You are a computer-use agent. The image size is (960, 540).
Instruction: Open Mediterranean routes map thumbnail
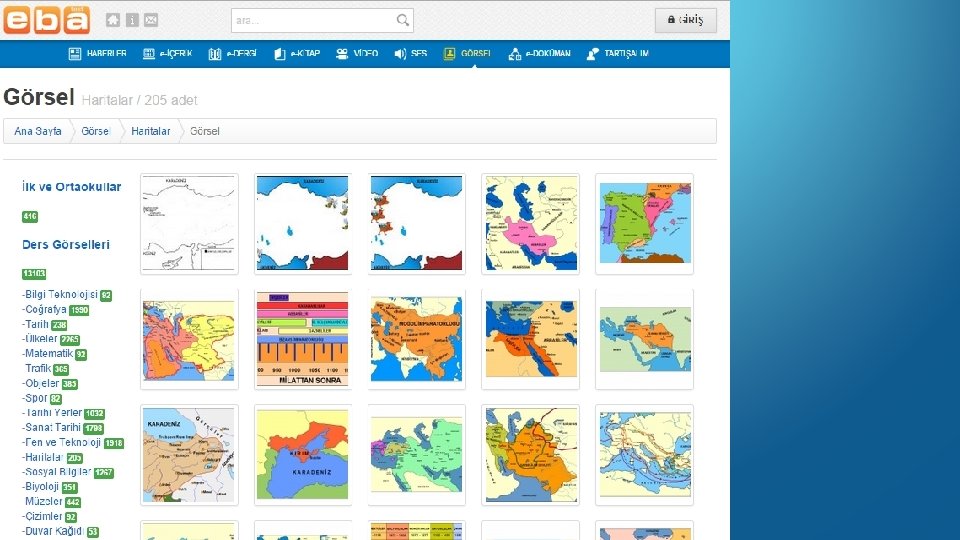point(645,454)
